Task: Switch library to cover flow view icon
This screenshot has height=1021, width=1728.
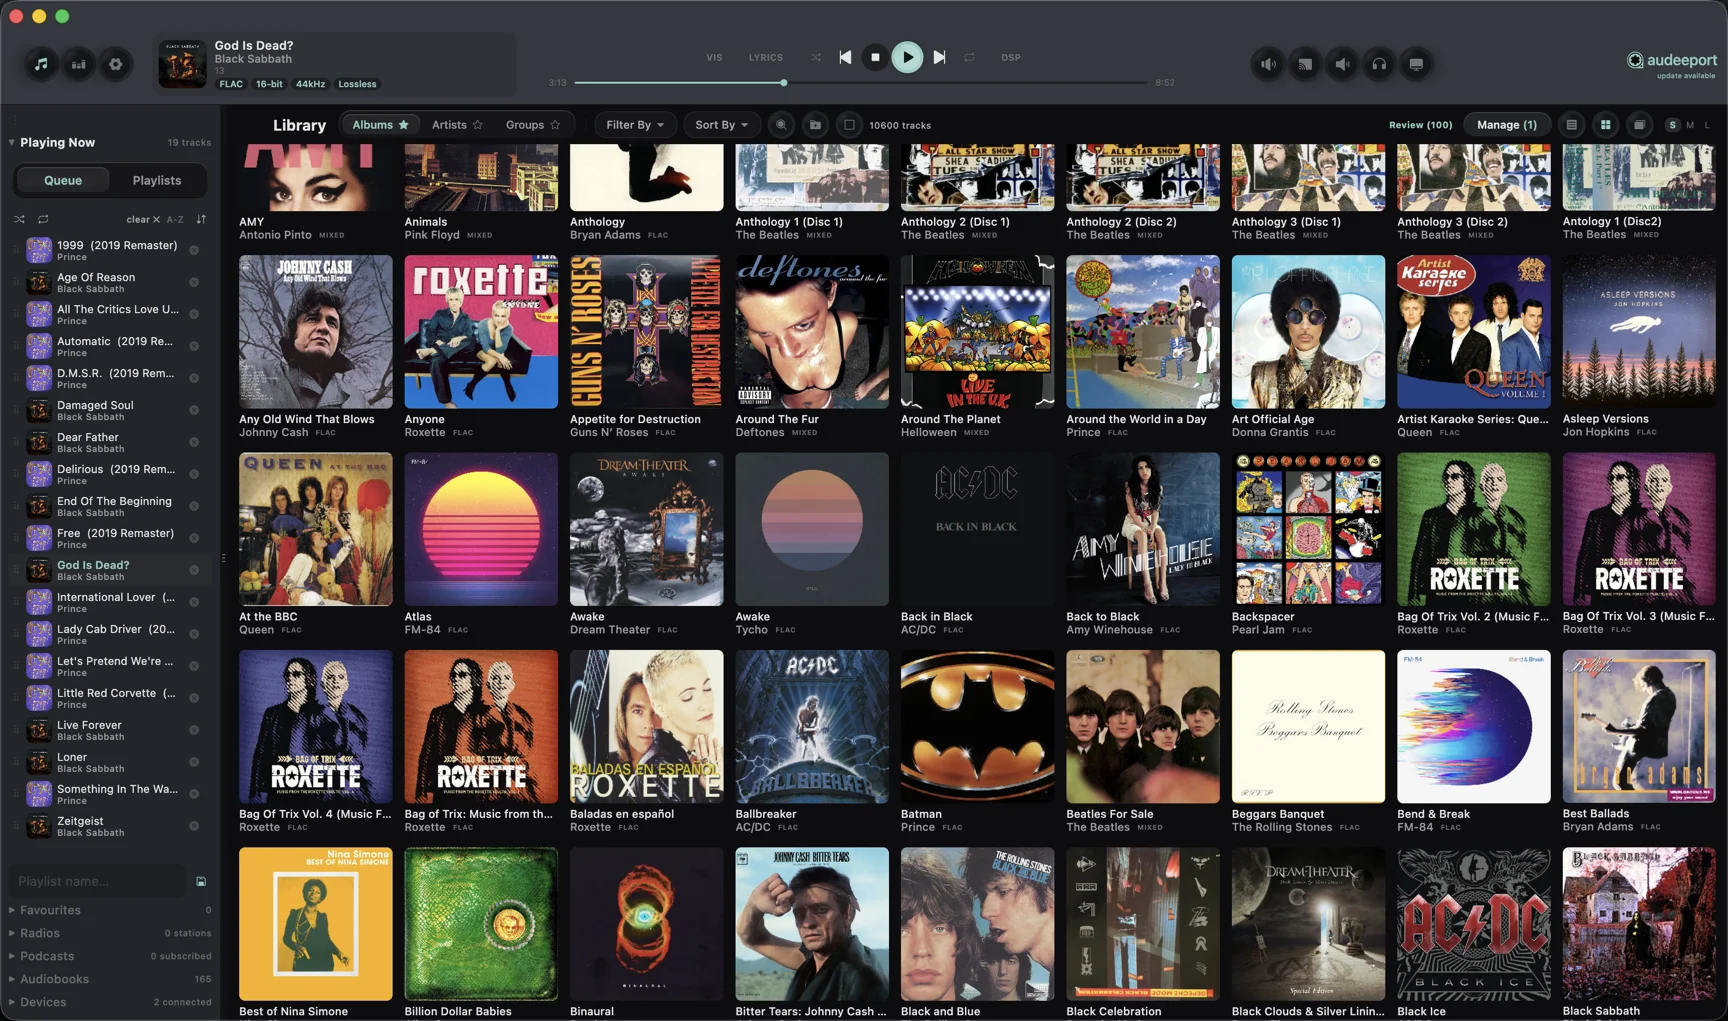Action: (x=1639, y=125)
